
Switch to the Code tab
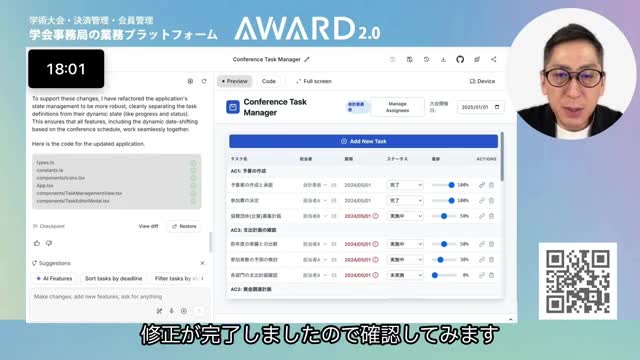click(x=269, y=81)
